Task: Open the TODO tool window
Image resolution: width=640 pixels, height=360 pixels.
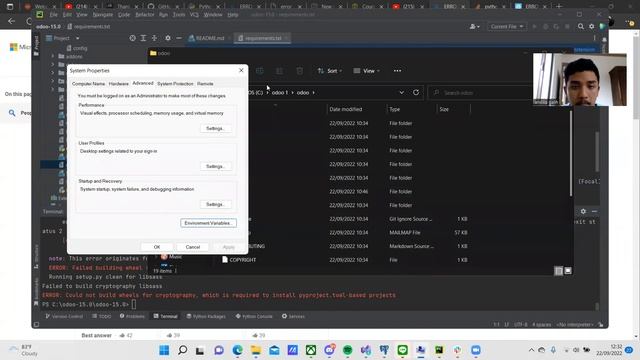Action: [x=101, y=316]
